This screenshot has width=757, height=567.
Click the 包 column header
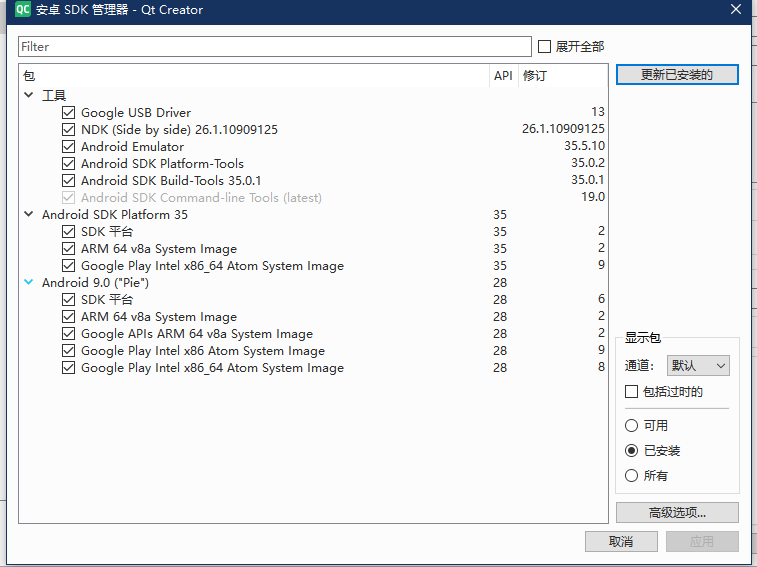(254, 75)
